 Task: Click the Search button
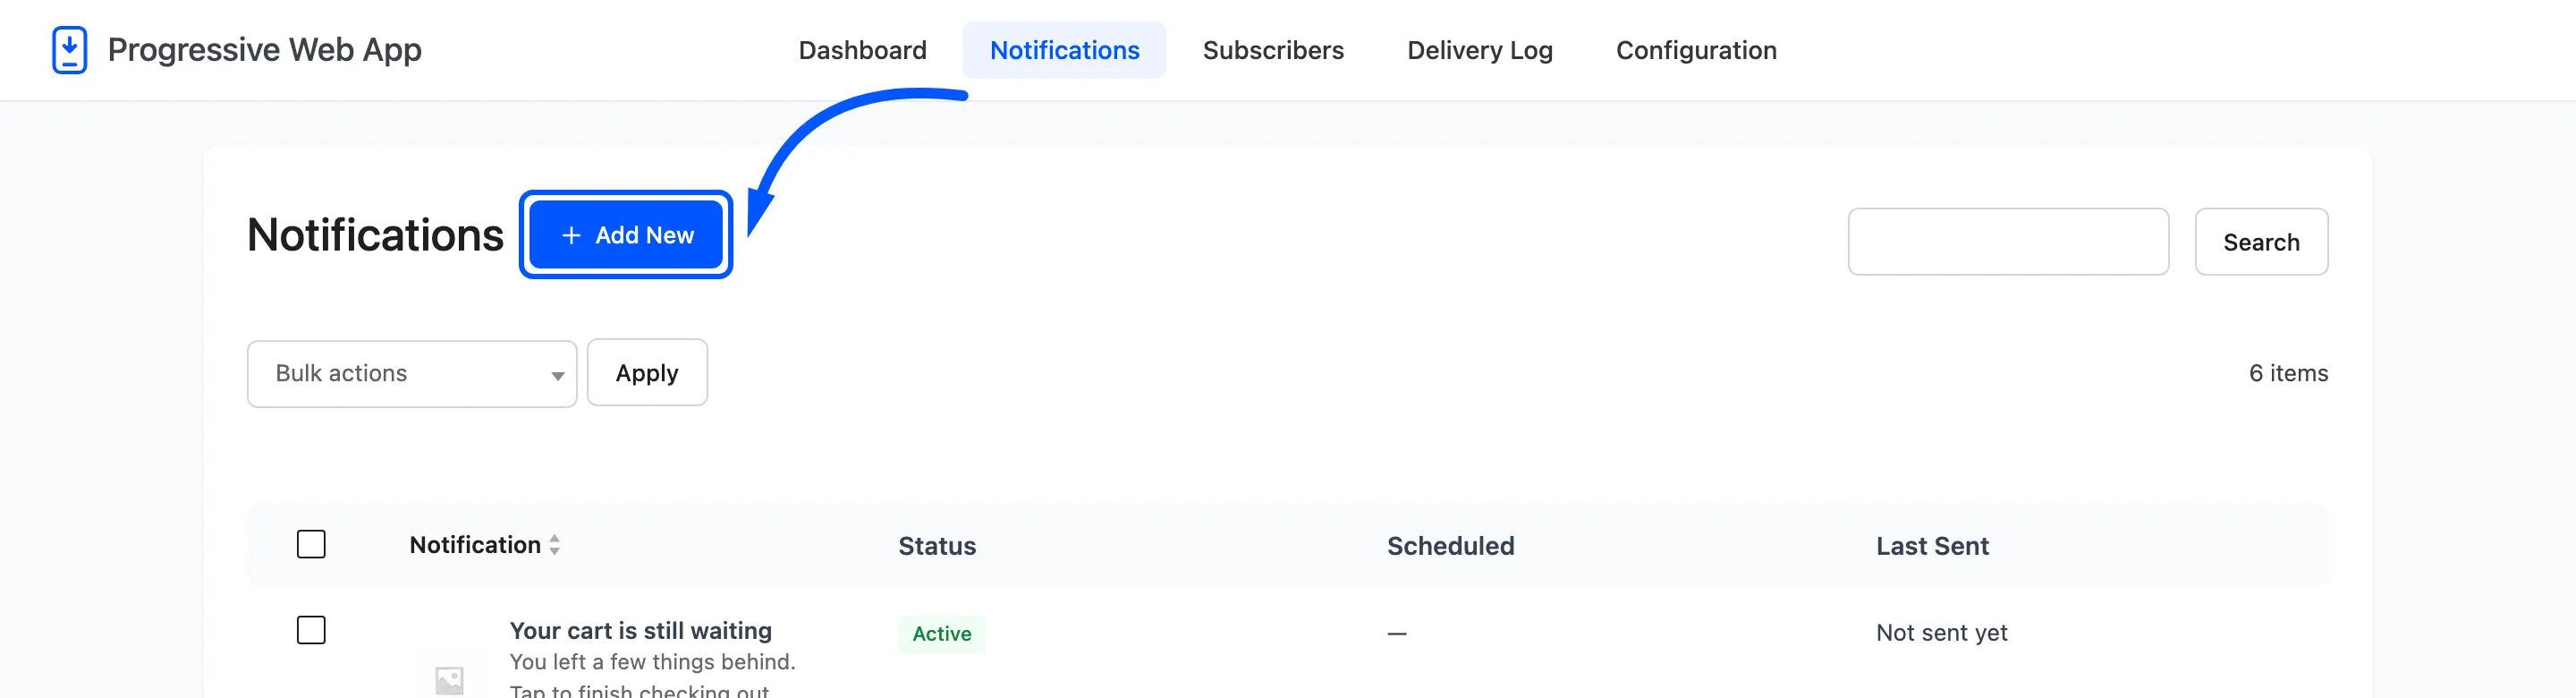pos(2261,242)
